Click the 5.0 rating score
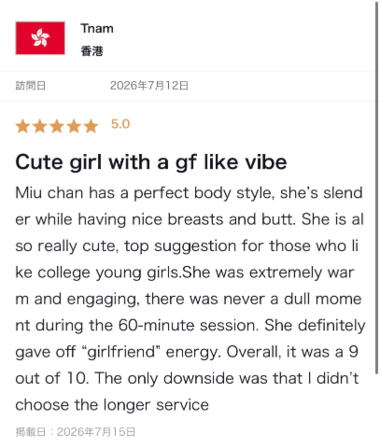Image resolution: width=380 pixels, height=448 pixels. pyautogui.click(x=120, y=124)
